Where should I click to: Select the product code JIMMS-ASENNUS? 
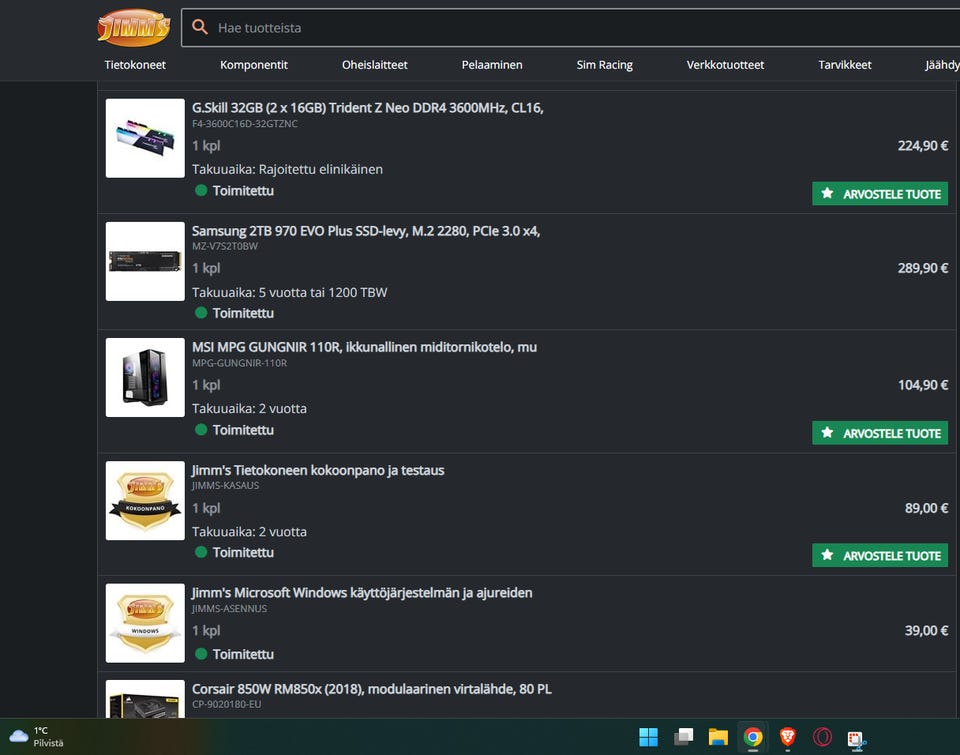point(229,609)
